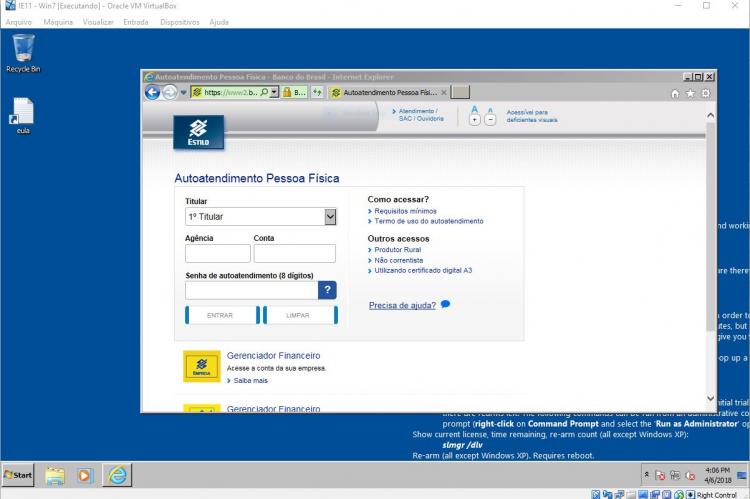Click the refresh page icon
This screenshot has width=750, height=499.
click(317, 92)
